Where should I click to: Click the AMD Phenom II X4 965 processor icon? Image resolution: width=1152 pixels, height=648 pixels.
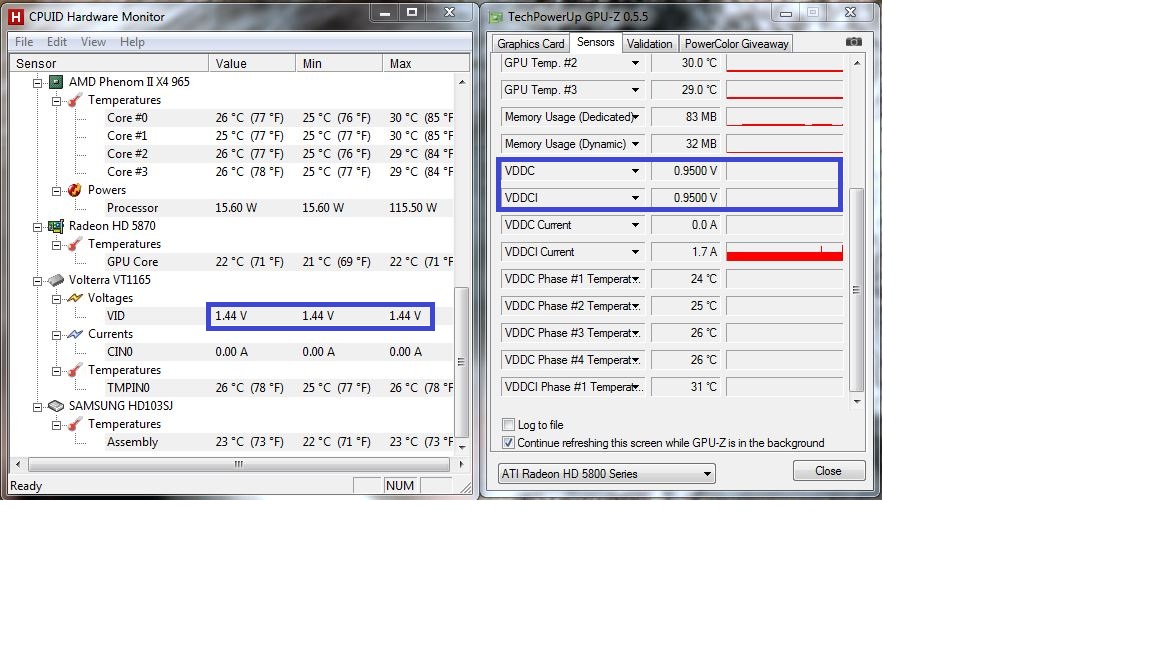(56, 82)
